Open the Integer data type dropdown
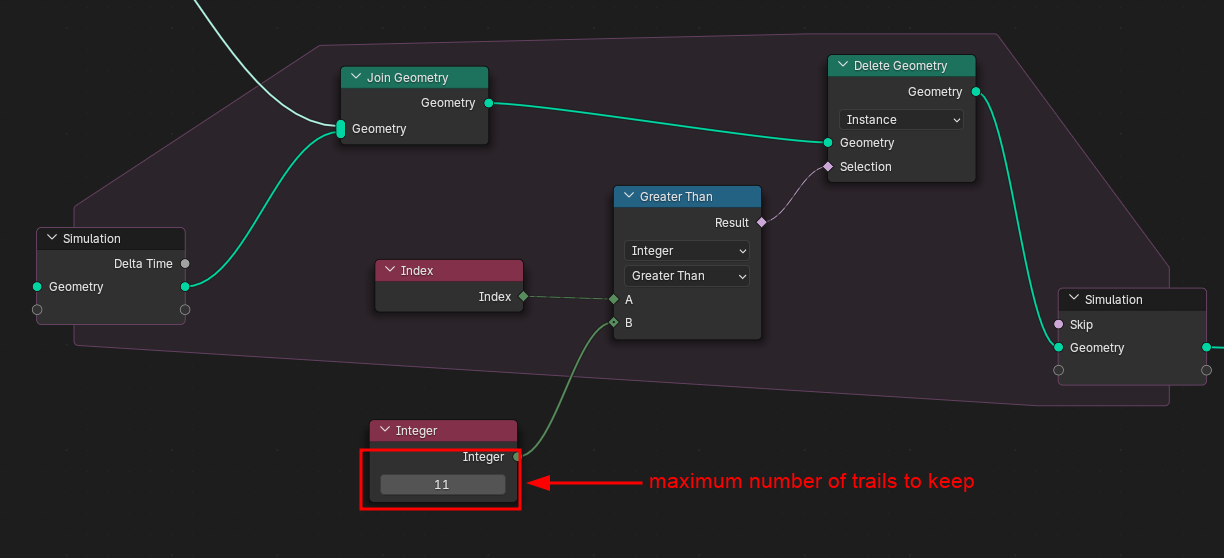The width and height of the screenshot is (1224, 558). click(687, 251)
